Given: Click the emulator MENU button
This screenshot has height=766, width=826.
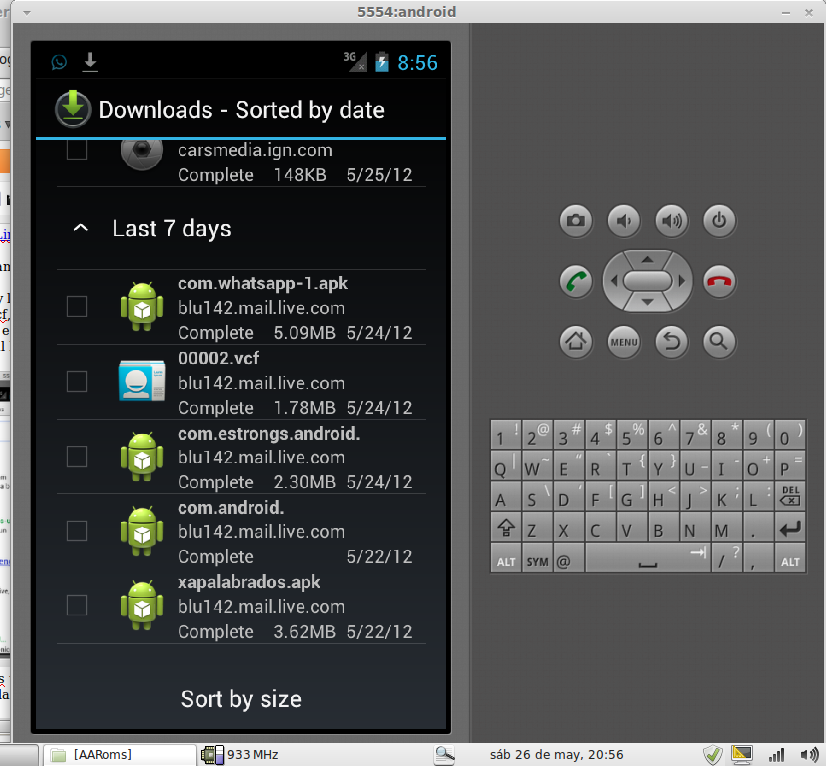Looking at the screenshot, I should tap(624, 342).
